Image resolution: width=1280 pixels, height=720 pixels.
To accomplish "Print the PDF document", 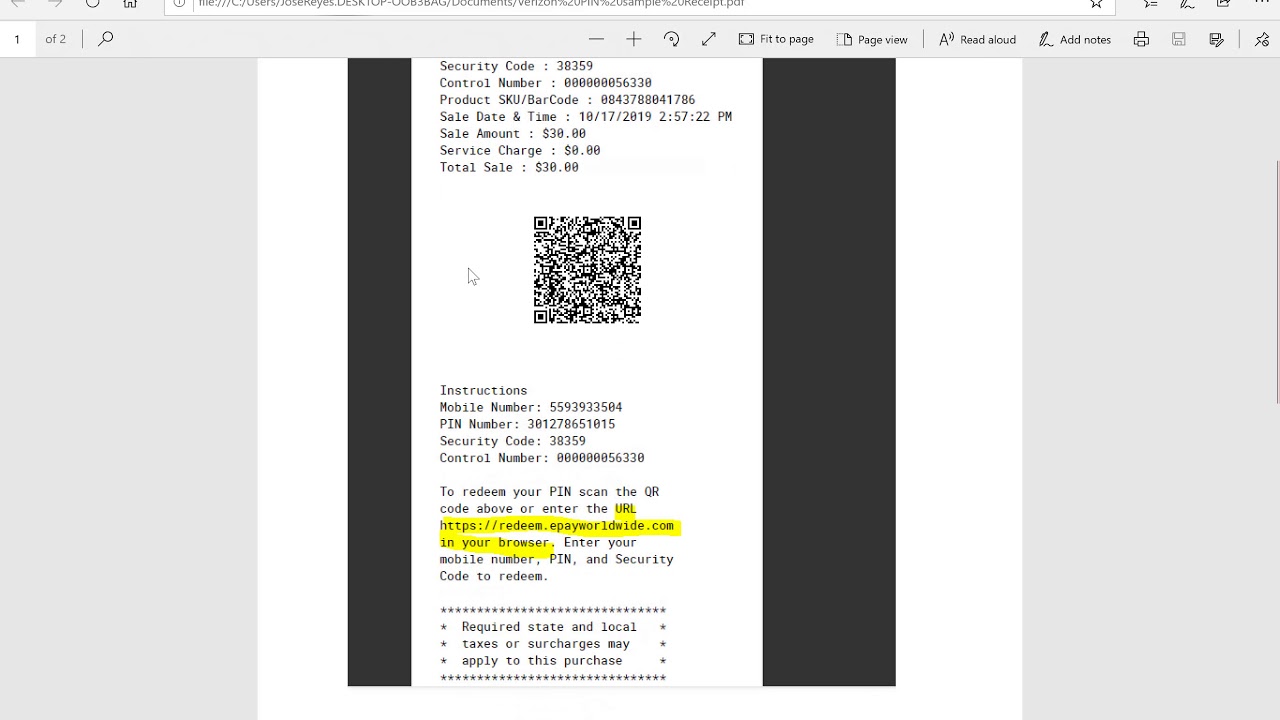I will (x=1141, y=39).
